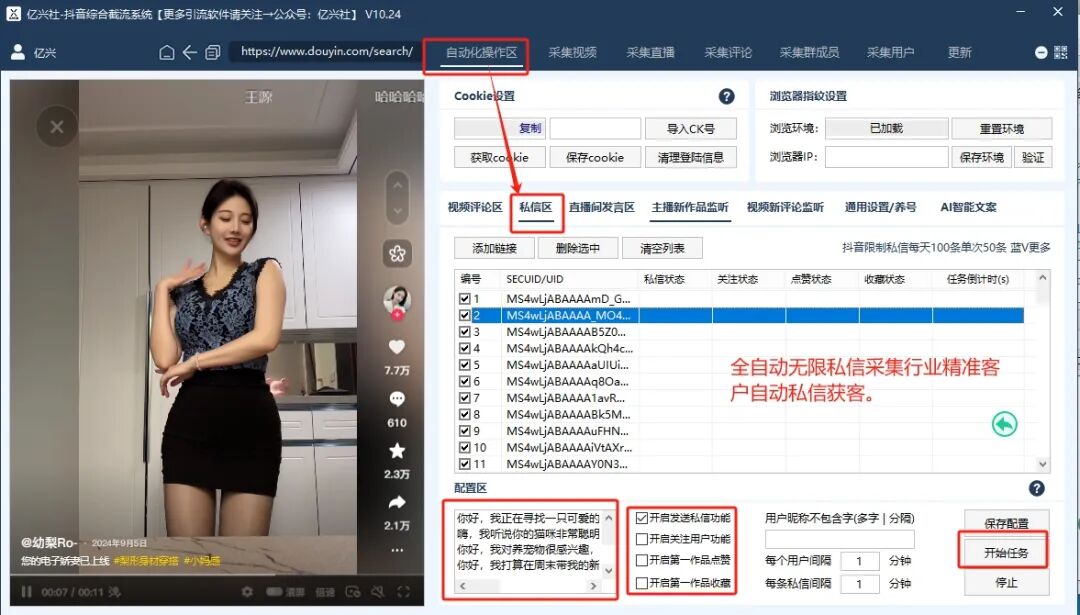The width and height of the screenshot is (1080, 615).
Task: Select 私信区 sub-tab
Action: 536,207
